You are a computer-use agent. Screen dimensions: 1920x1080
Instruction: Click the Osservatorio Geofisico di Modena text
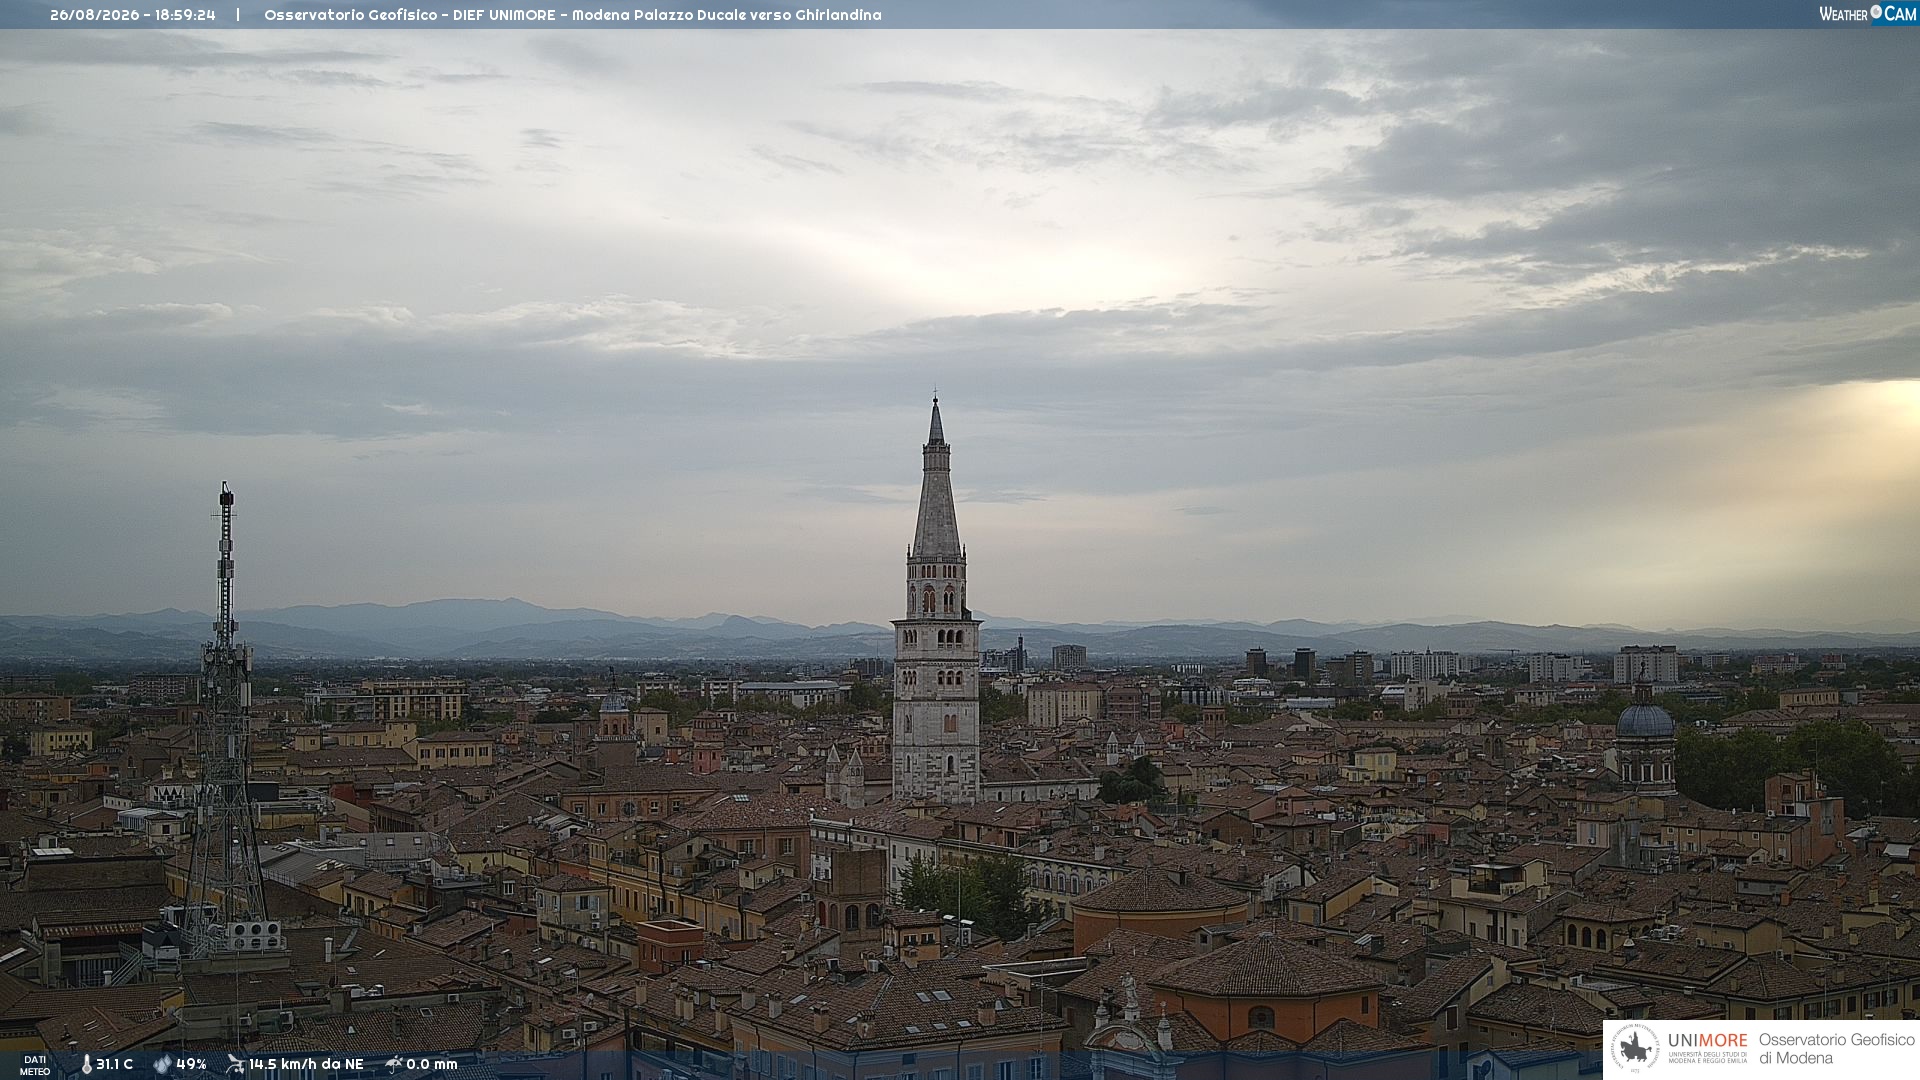pos(1836,1048)
